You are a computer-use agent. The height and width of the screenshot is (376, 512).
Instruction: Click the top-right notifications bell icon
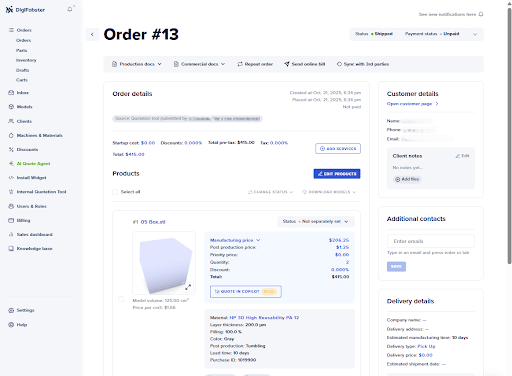coord(481,14)
